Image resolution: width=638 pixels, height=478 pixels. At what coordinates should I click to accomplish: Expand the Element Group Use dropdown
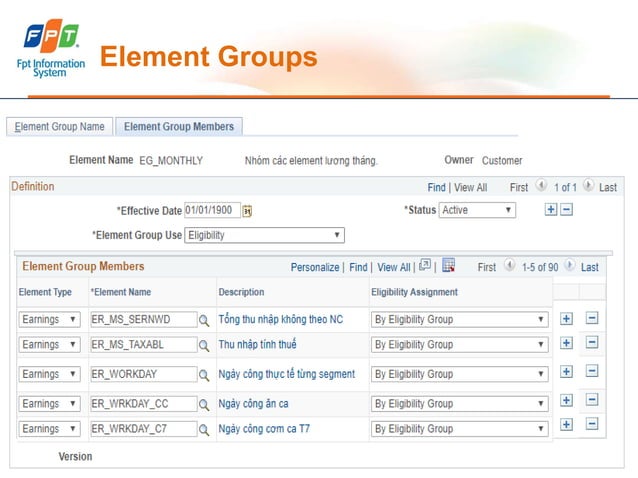coord(265,235)
